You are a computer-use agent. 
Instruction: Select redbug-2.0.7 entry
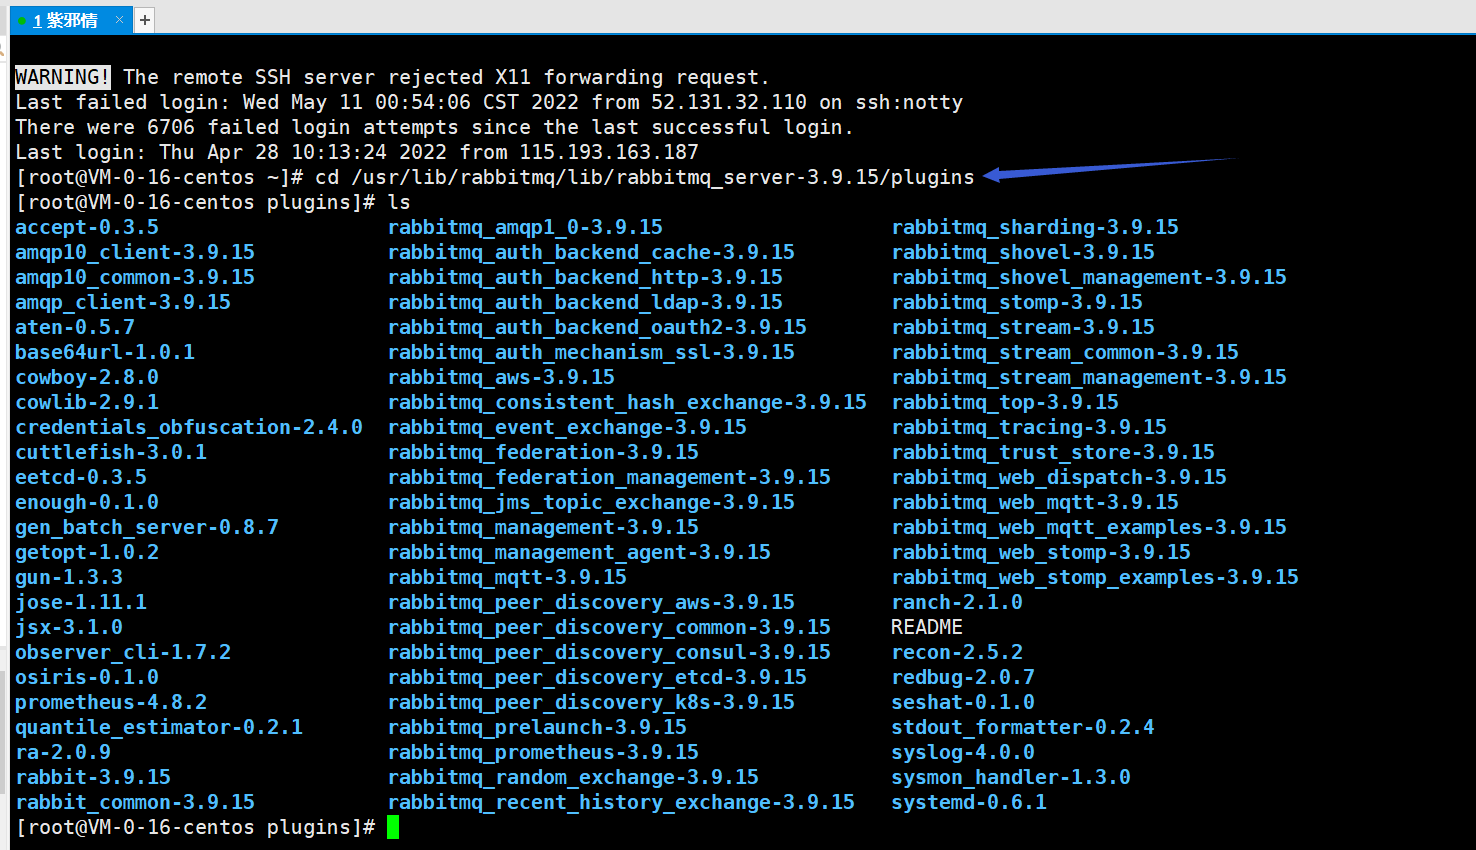click(963, 677)
